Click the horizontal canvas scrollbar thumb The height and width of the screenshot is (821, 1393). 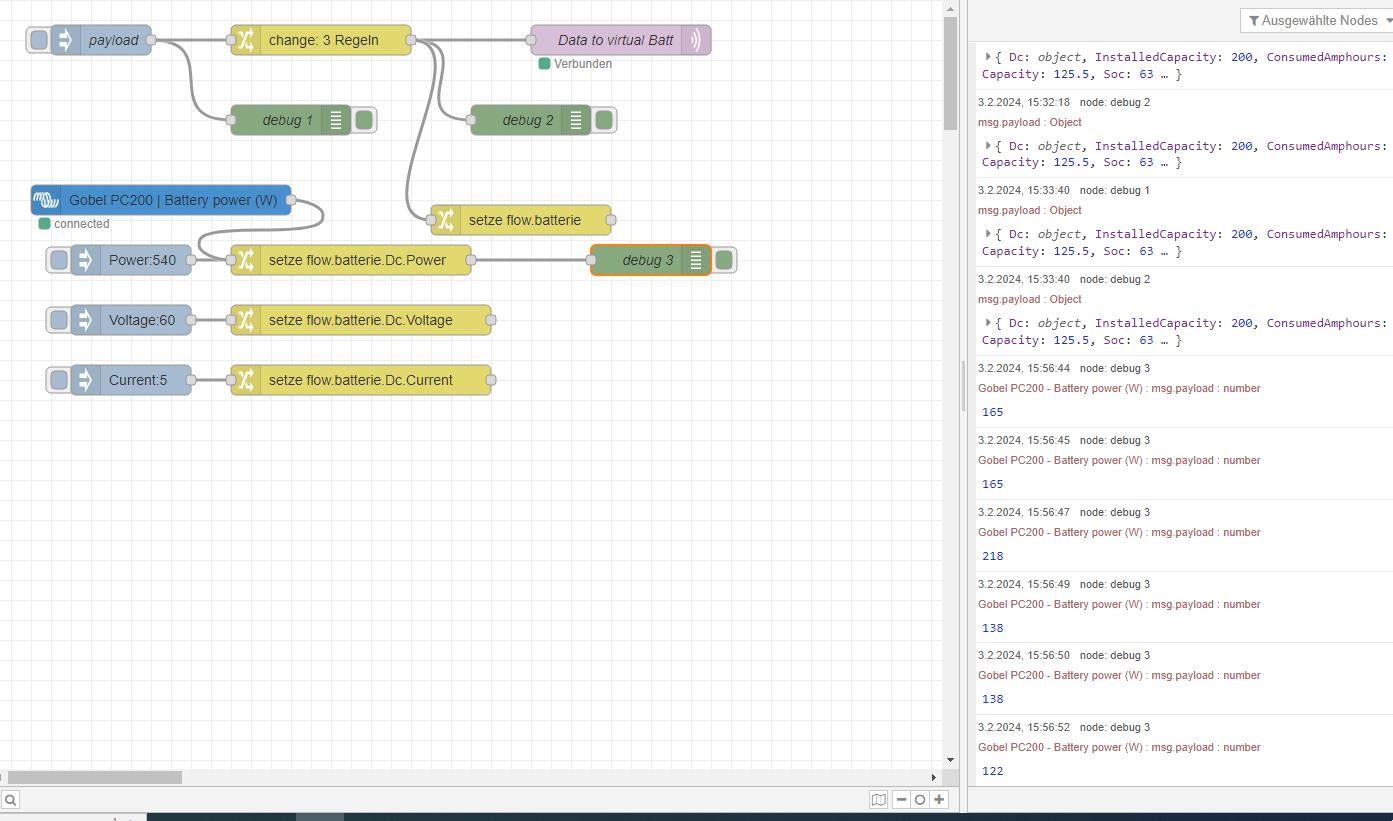pos(95,777)
